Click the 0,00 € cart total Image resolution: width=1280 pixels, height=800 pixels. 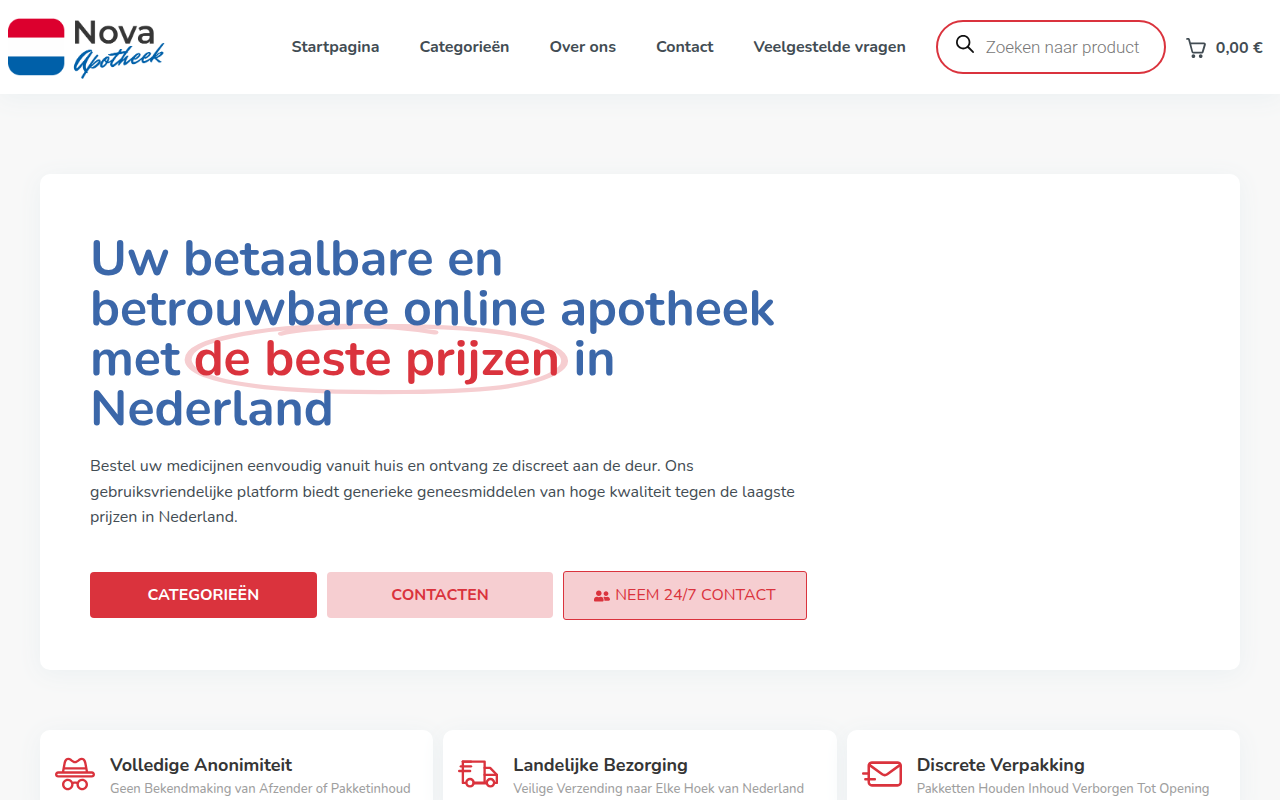[1239, 47]
